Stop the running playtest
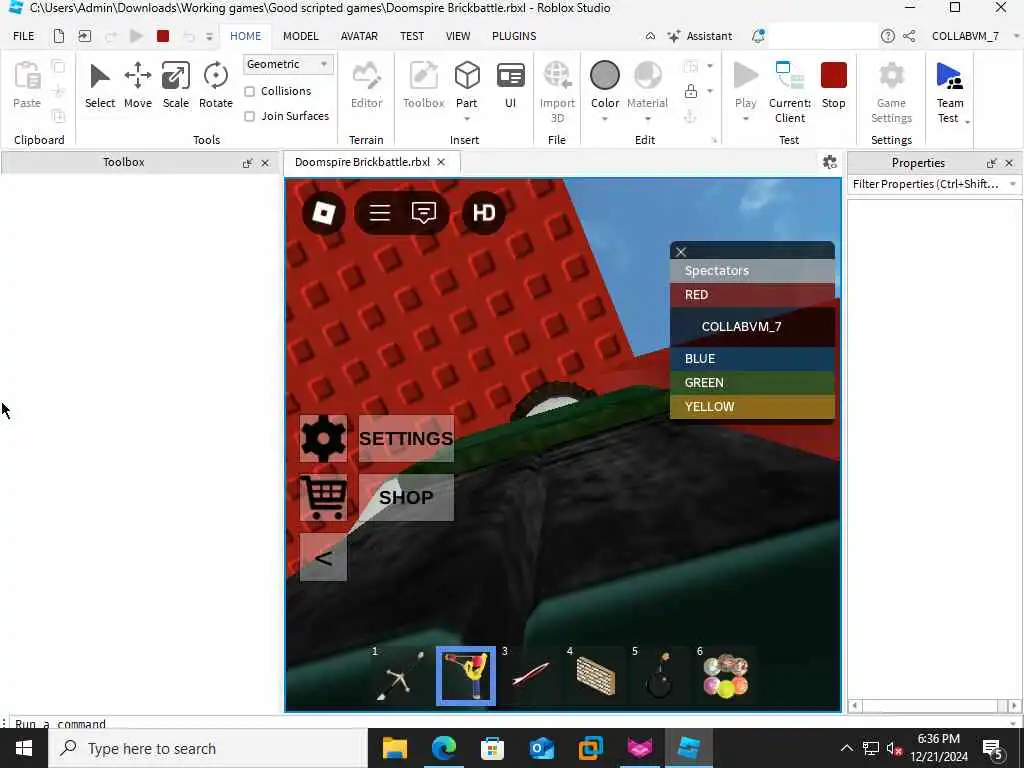 click(x=833, y=85)
